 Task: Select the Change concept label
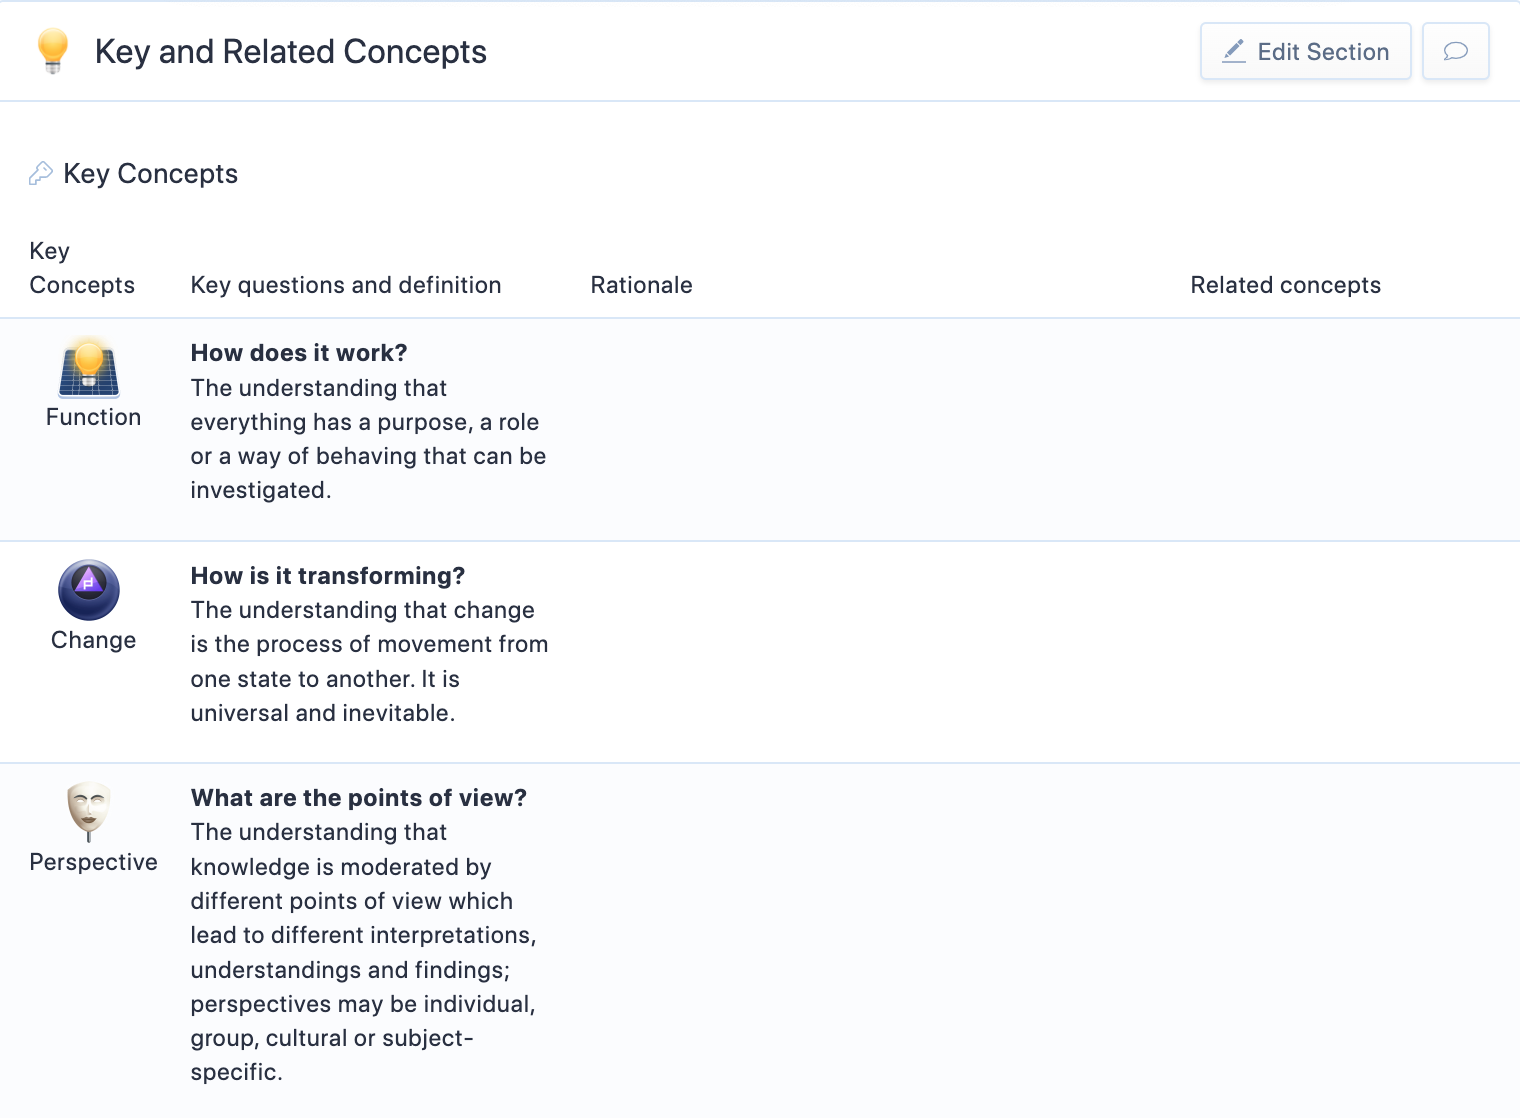click(94, 640)
